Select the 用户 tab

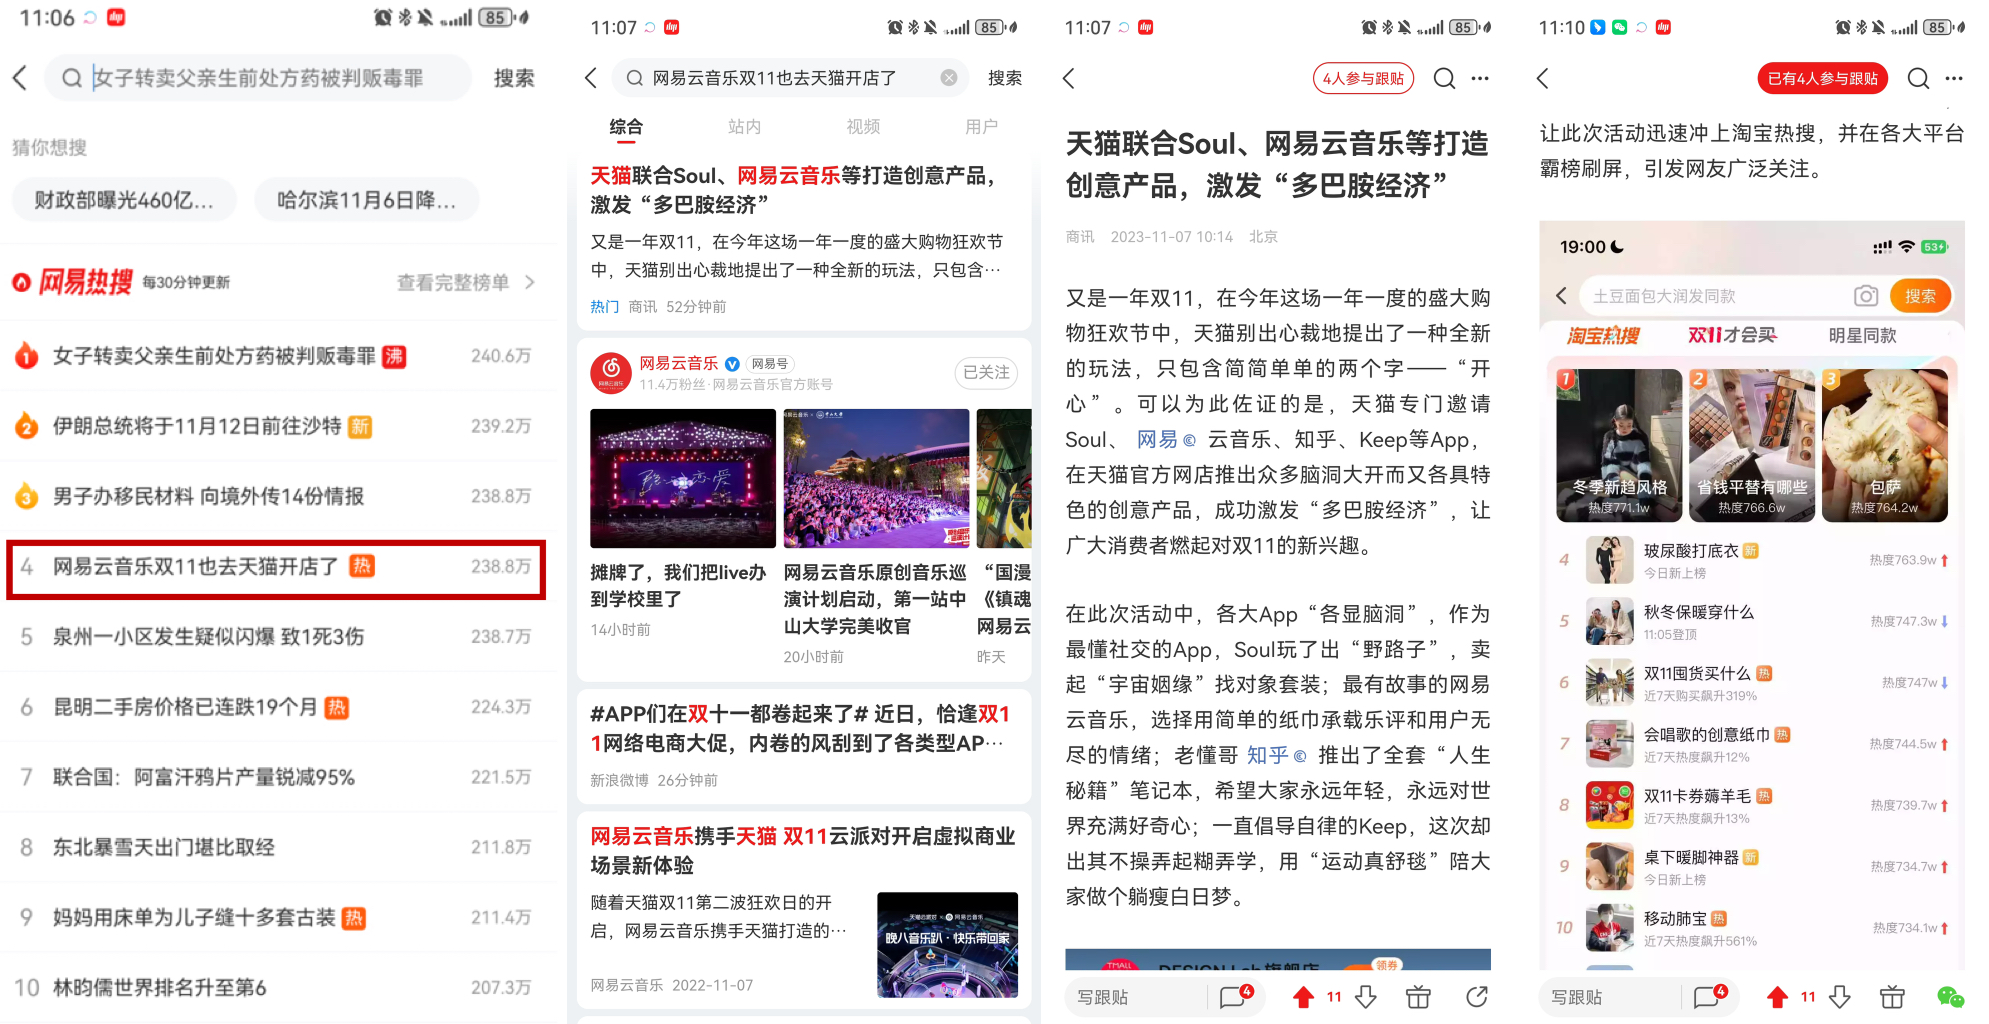(x=981, y=127)
